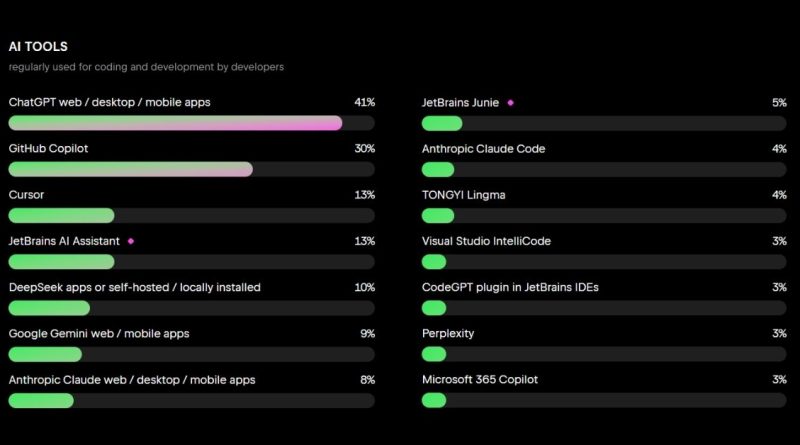The image size is (800, 445).
Task: Click the 41% value for ChatGPT
Action: click(x=364, y=102)
